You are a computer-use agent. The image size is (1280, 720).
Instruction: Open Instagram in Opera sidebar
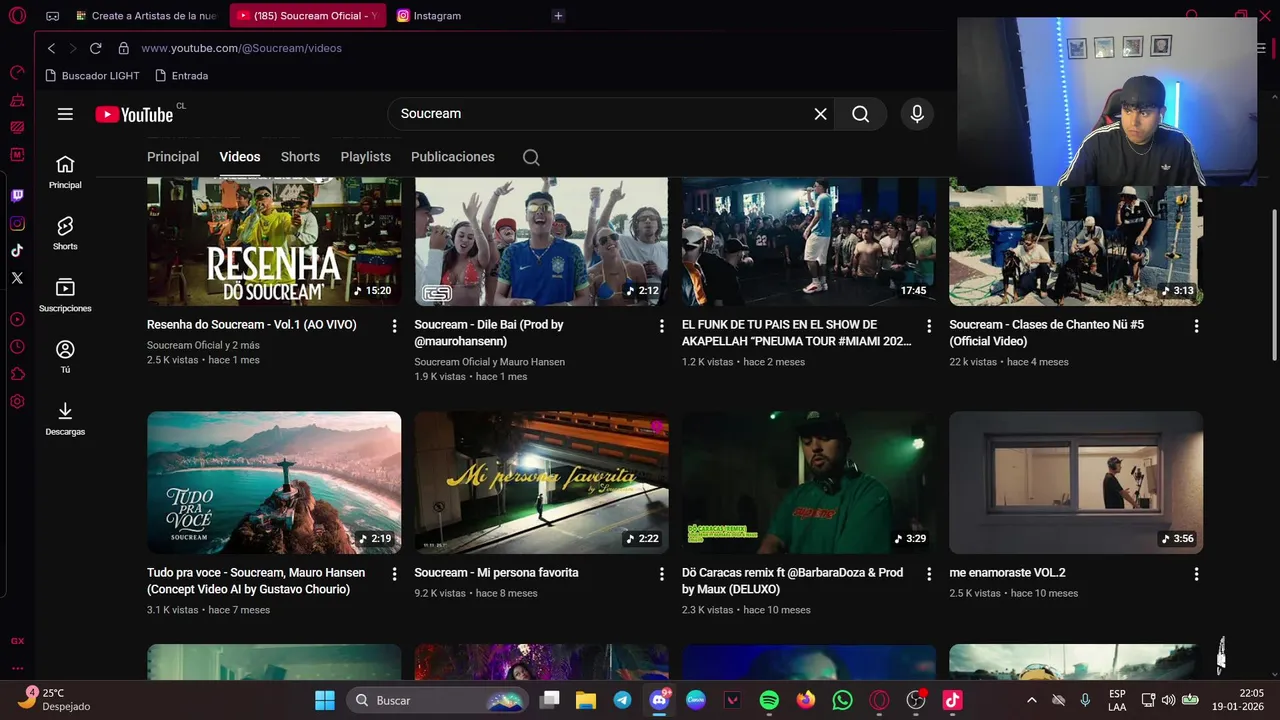click(17, 223)
